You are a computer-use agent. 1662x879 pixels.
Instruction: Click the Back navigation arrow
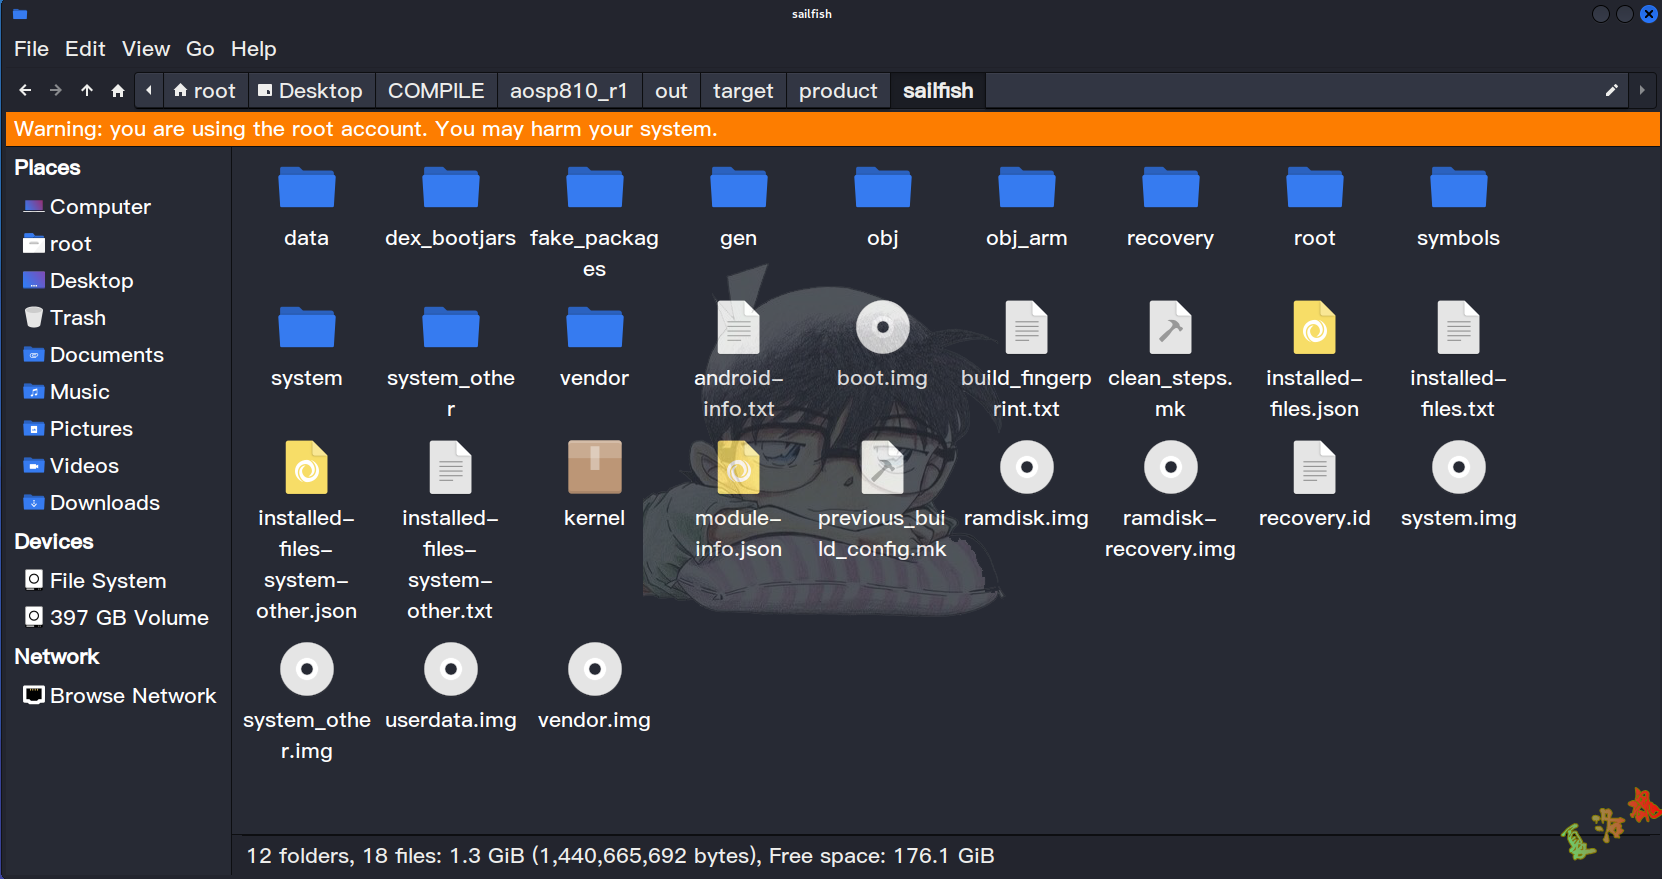[25, 91]
